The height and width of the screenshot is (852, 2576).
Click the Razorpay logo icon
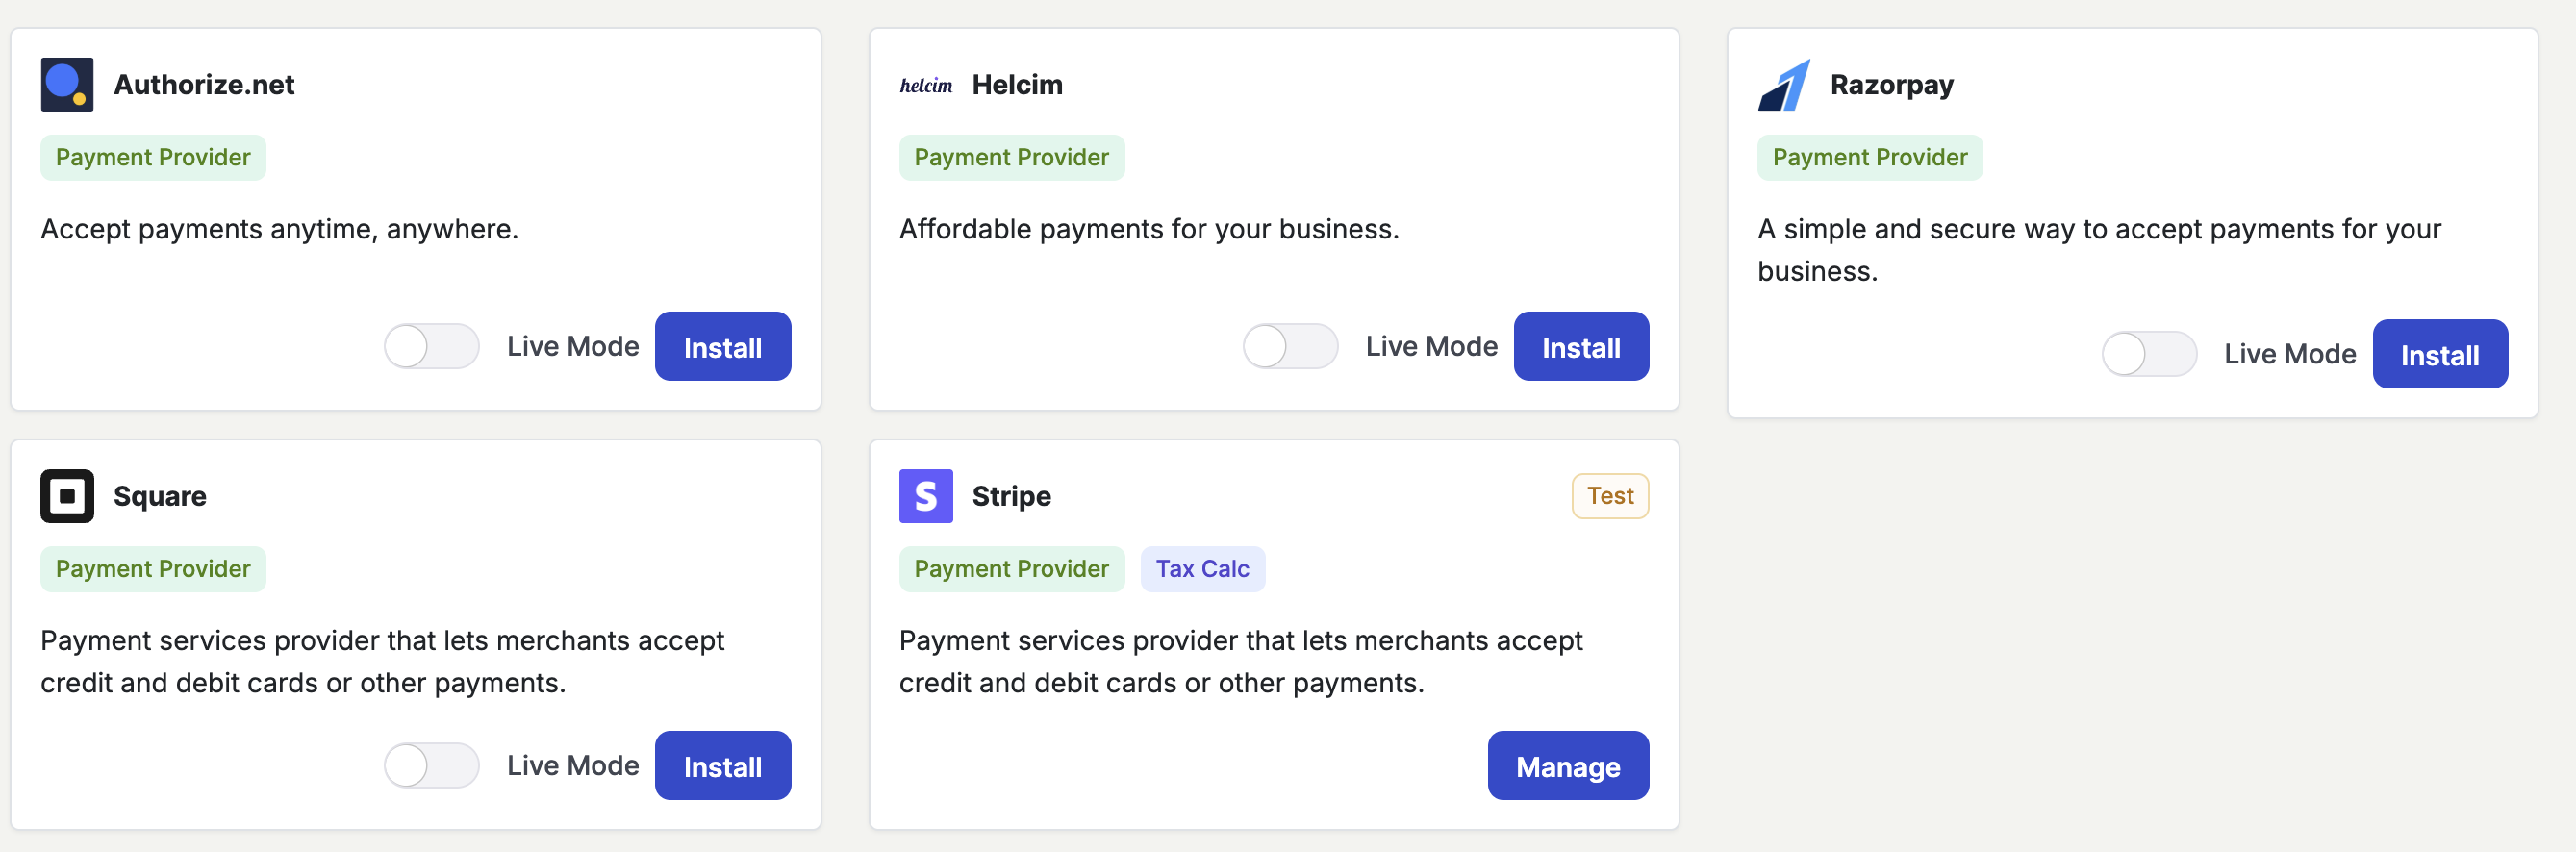(1783, 85)
